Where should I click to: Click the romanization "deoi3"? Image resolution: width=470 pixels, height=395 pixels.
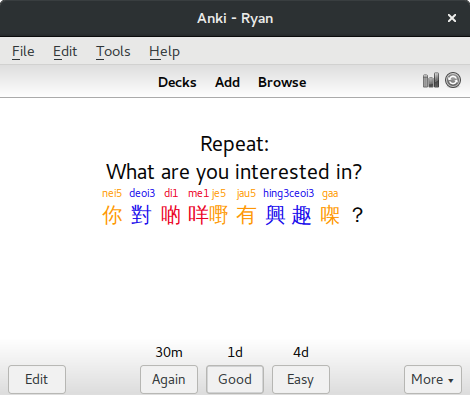[142, 193]
